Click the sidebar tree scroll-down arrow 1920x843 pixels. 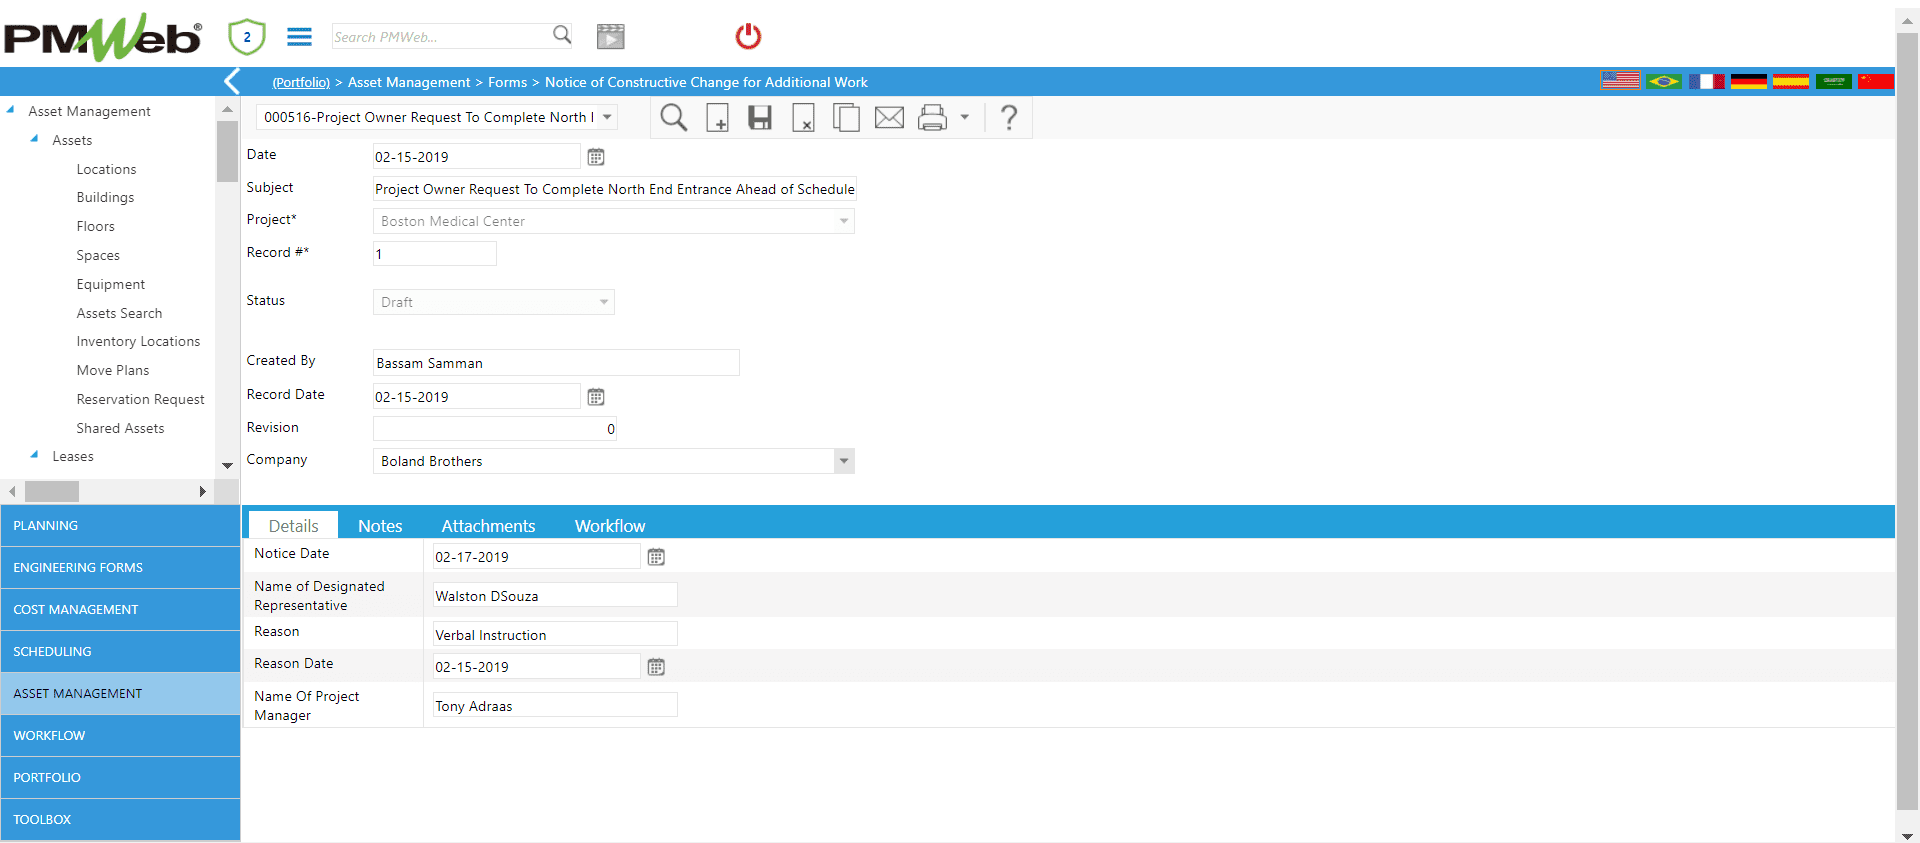pos(227,465)
